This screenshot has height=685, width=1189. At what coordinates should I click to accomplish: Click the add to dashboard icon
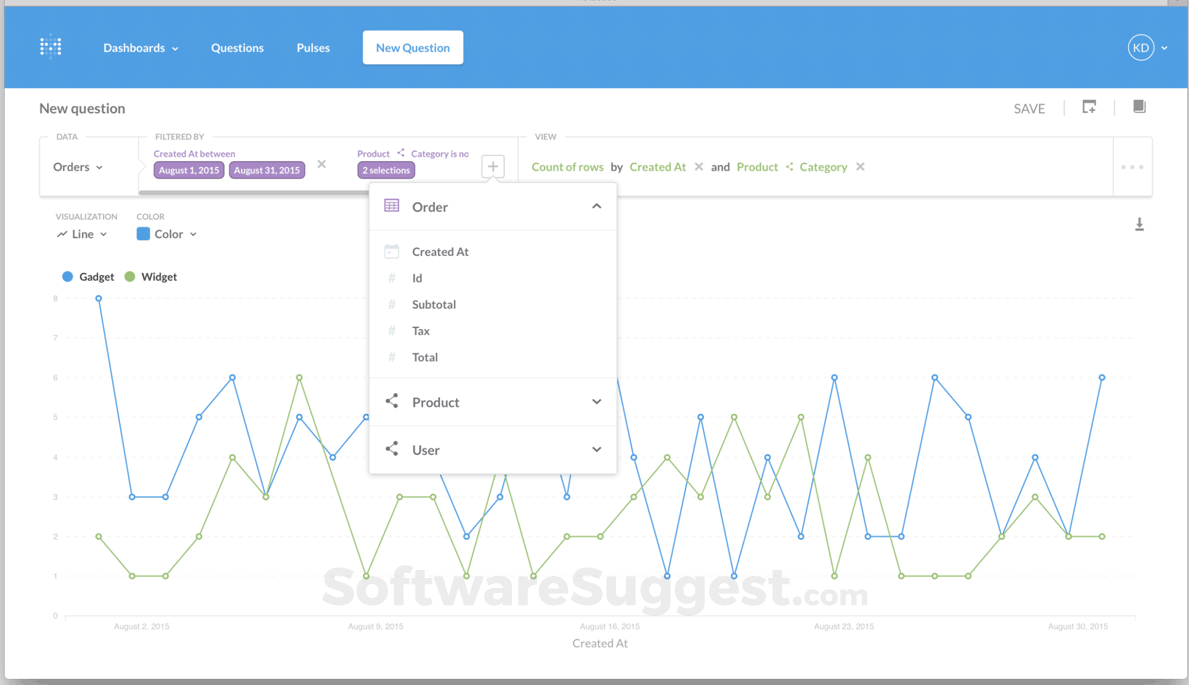[1089, 107]
